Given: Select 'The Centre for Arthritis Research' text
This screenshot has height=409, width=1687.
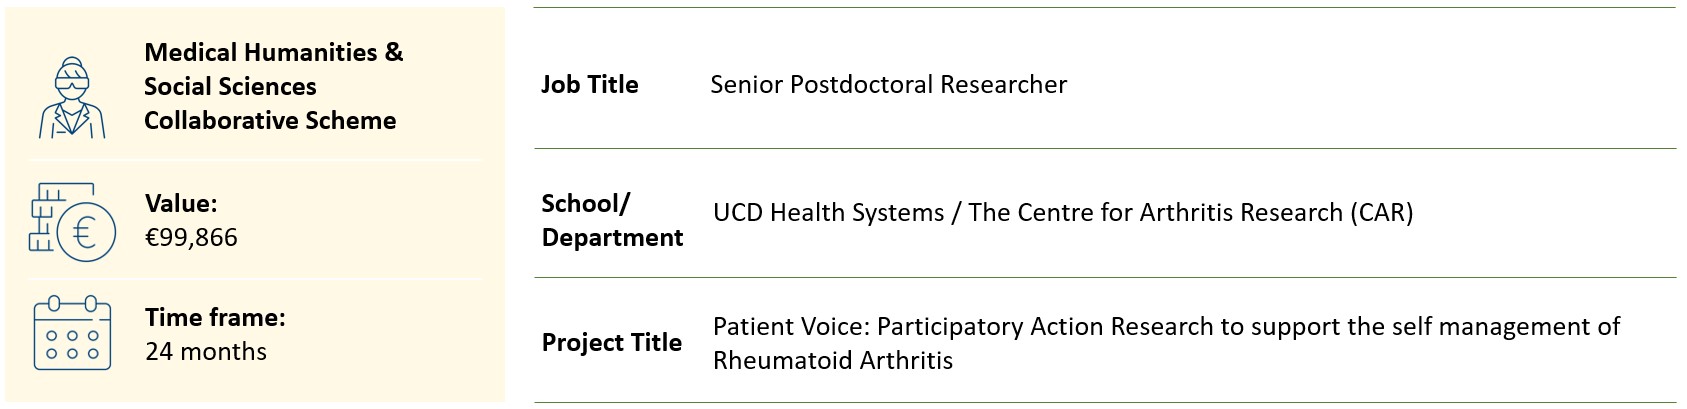Looking at the screenshot, I should [1155, 212].
